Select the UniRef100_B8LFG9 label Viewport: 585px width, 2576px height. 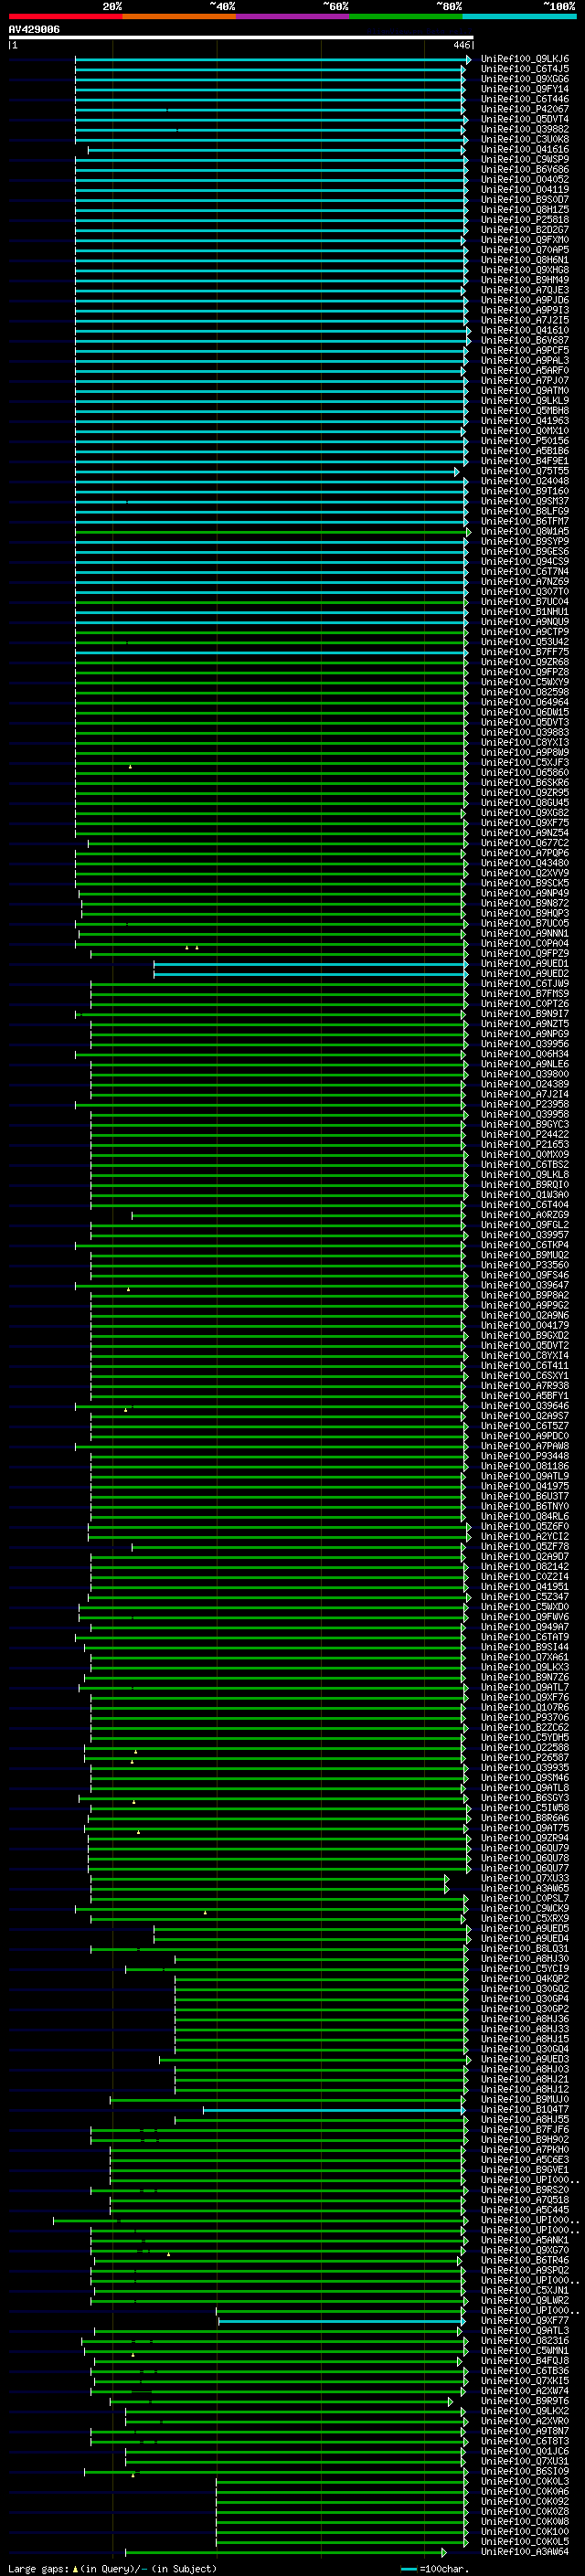coord(525,511)
